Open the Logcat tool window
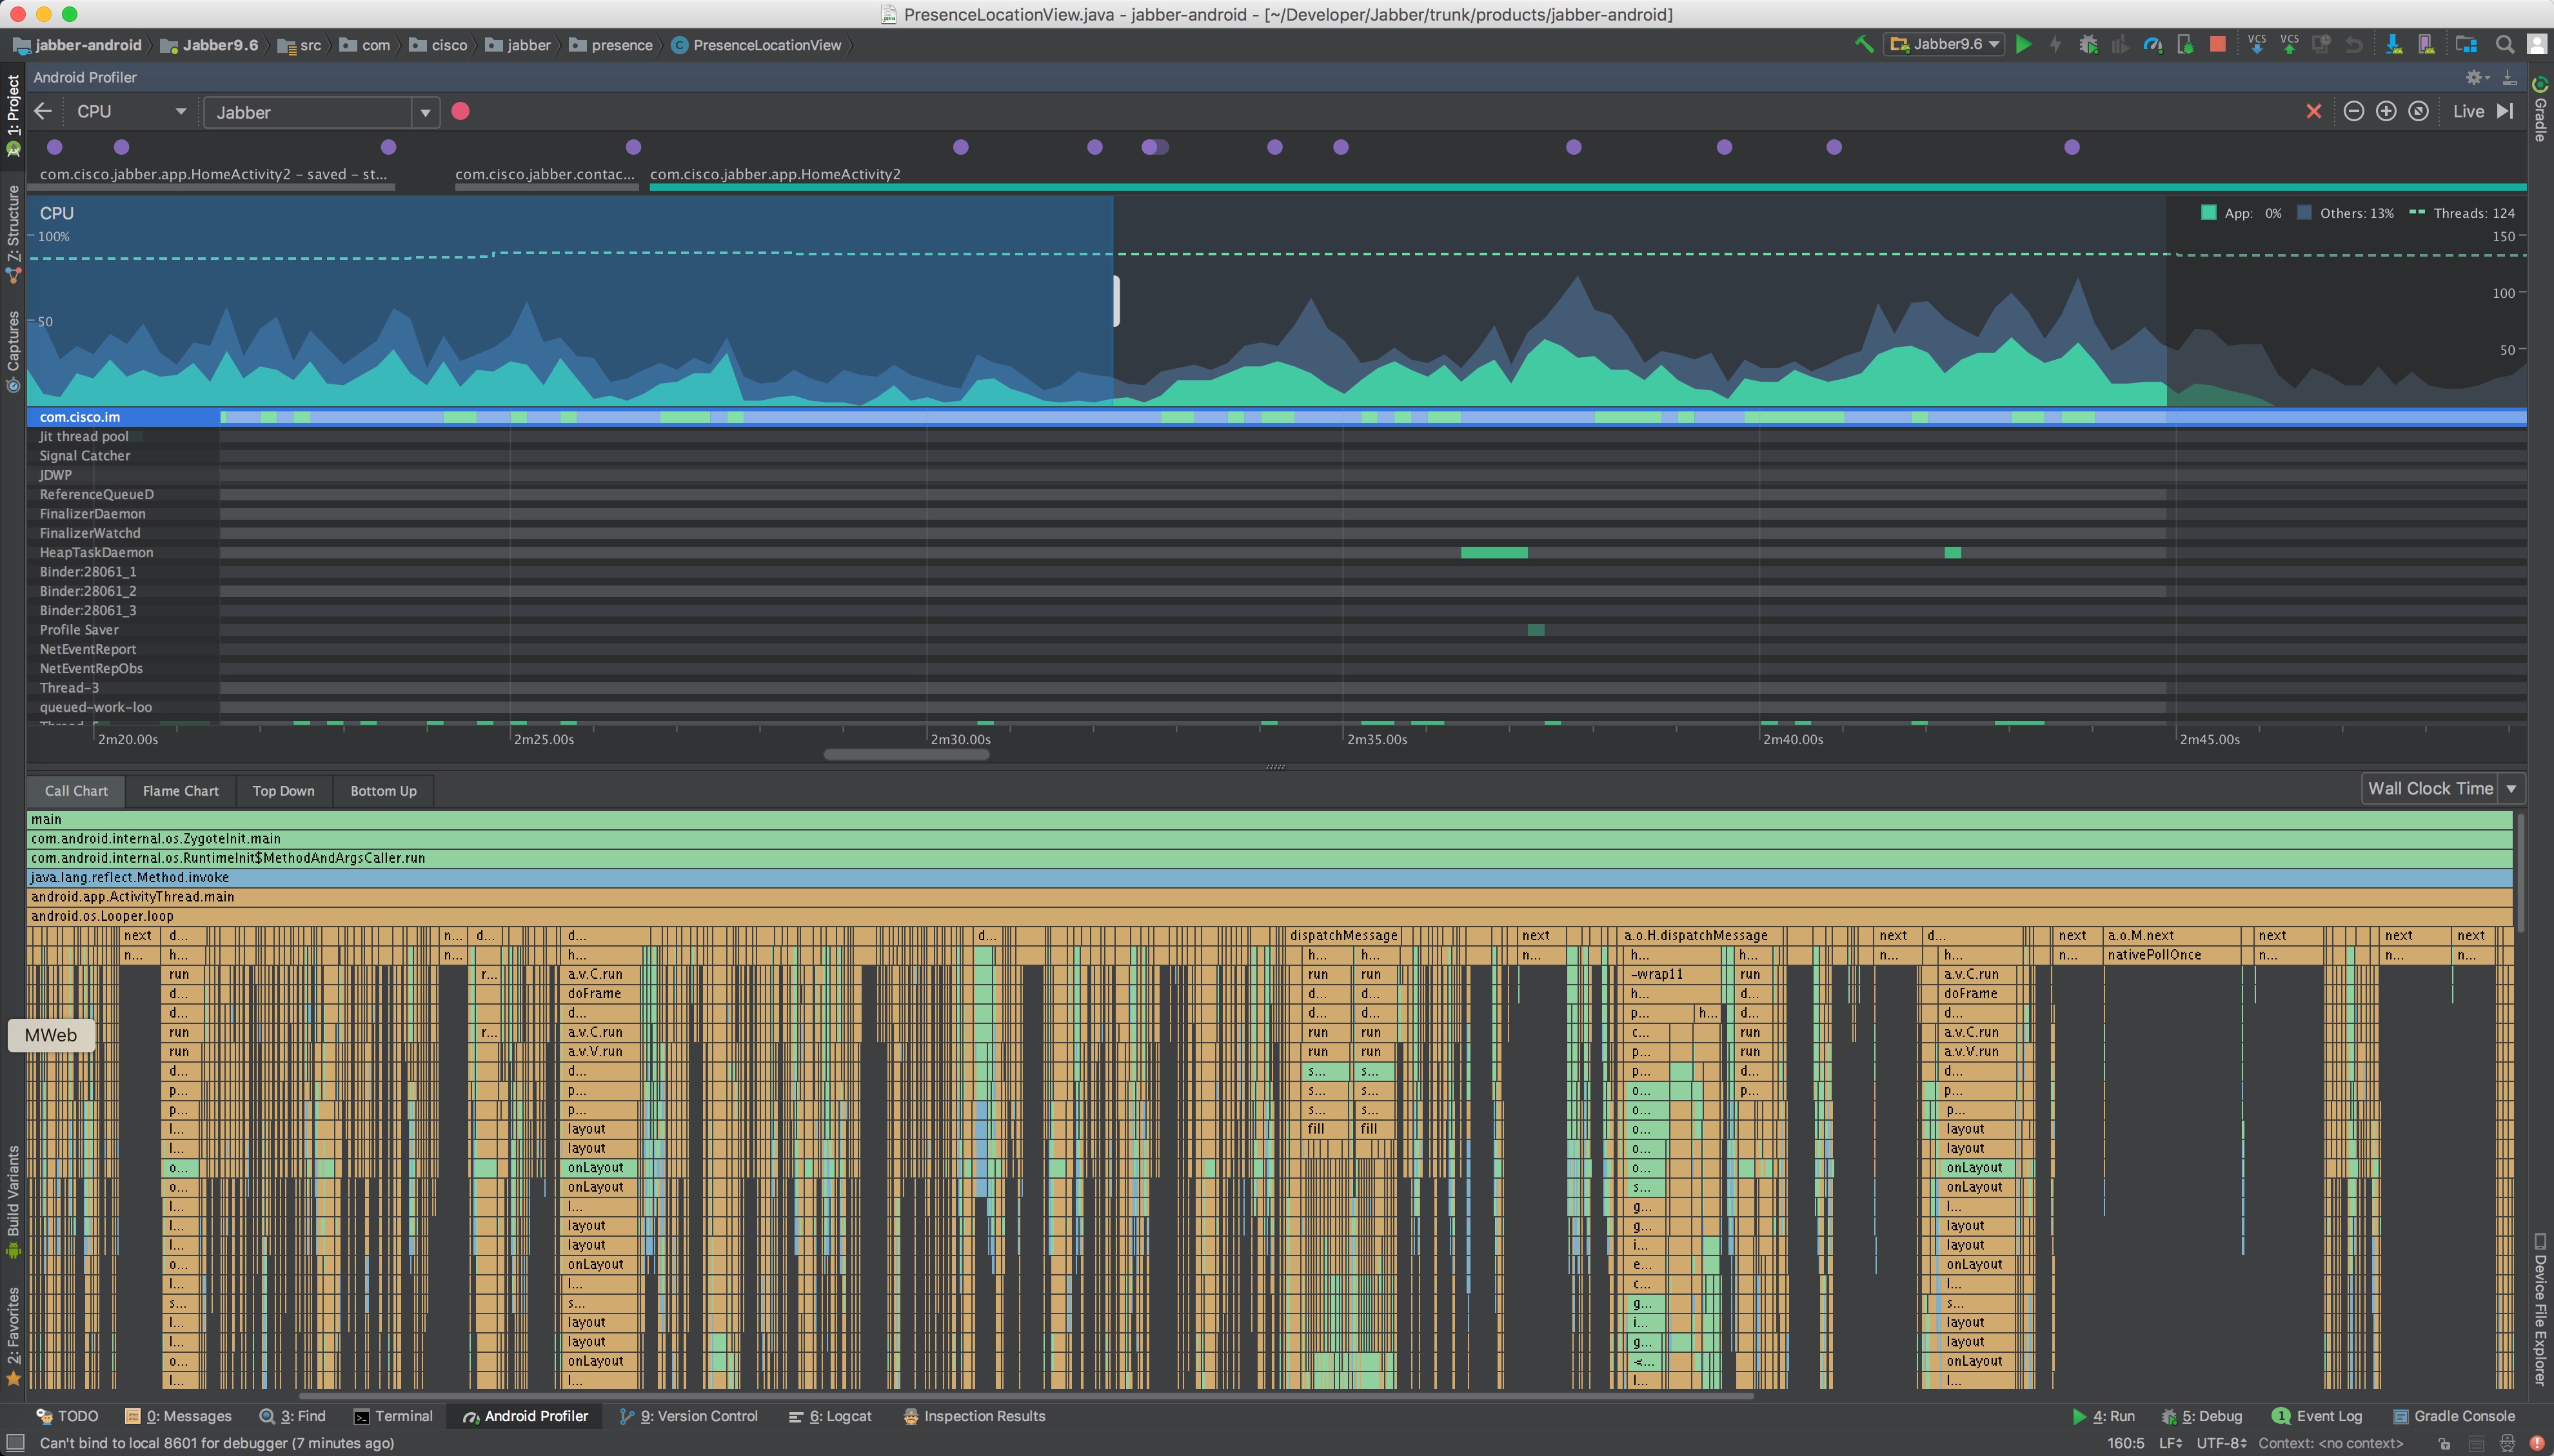 tap(830, 1416)
